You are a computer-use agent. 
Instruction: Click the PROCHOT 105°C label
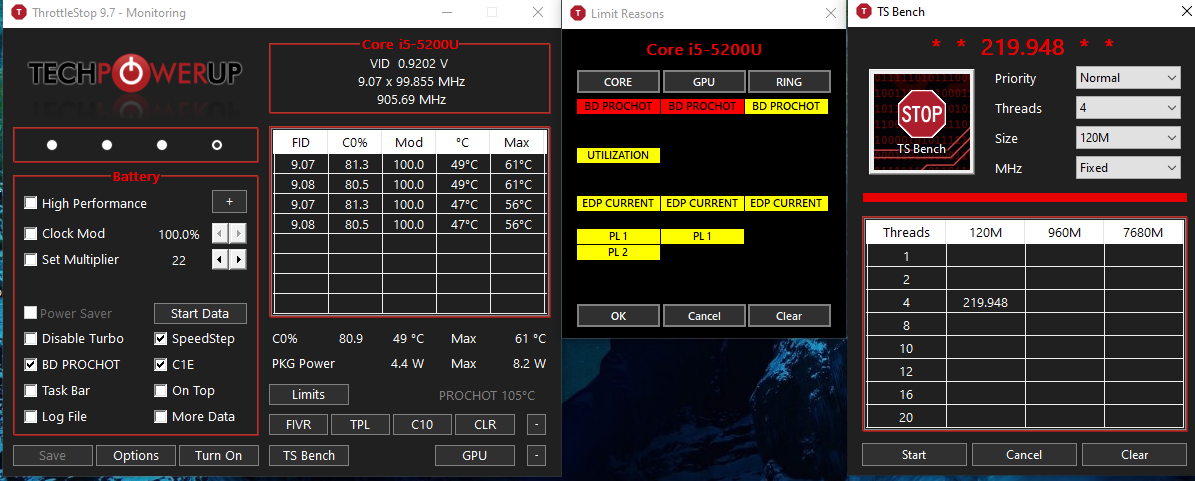487,396
